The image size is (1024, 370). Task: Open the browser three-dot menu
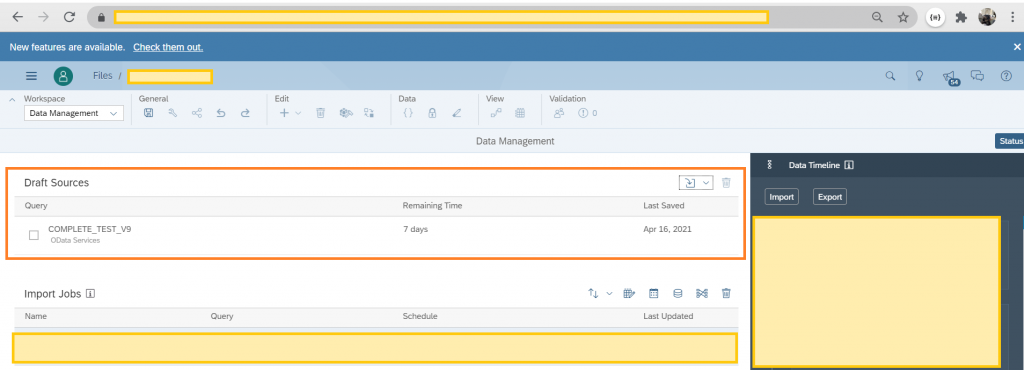(1012, 18)
